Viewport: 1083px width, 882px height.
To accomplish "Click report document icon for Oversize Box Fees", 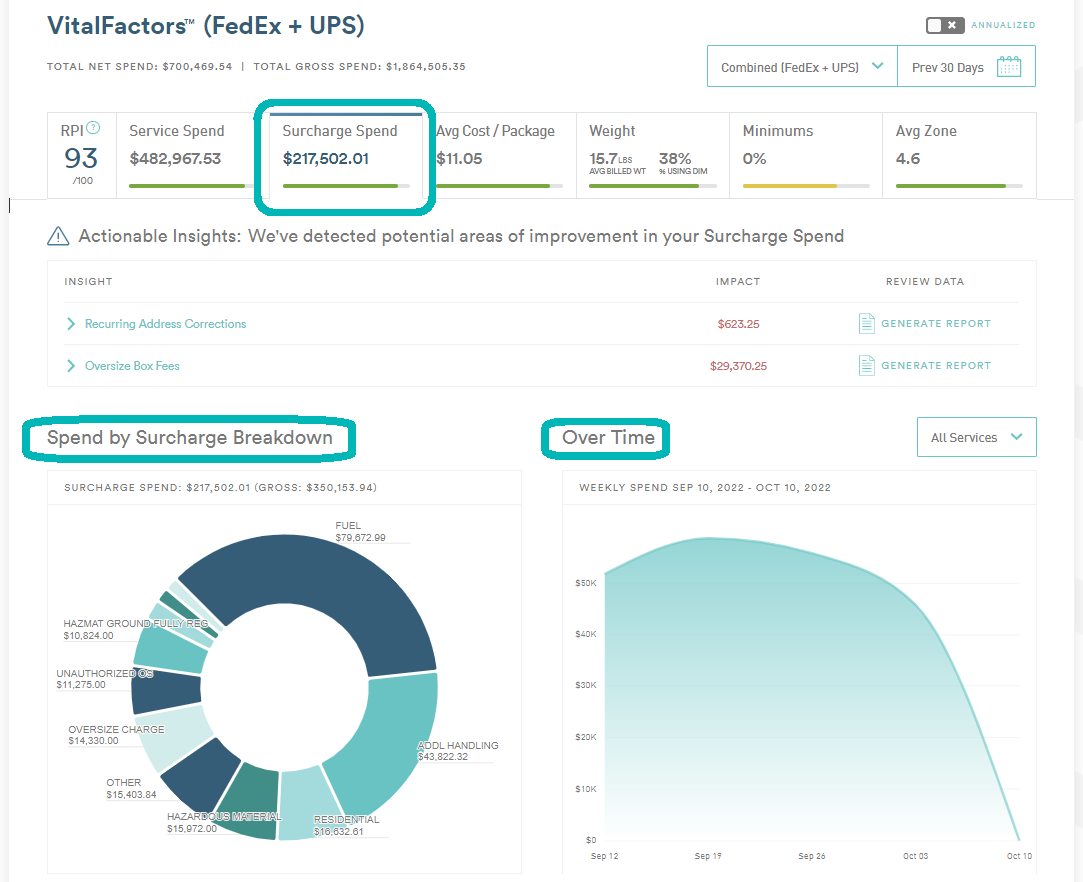I will point(867,365).
